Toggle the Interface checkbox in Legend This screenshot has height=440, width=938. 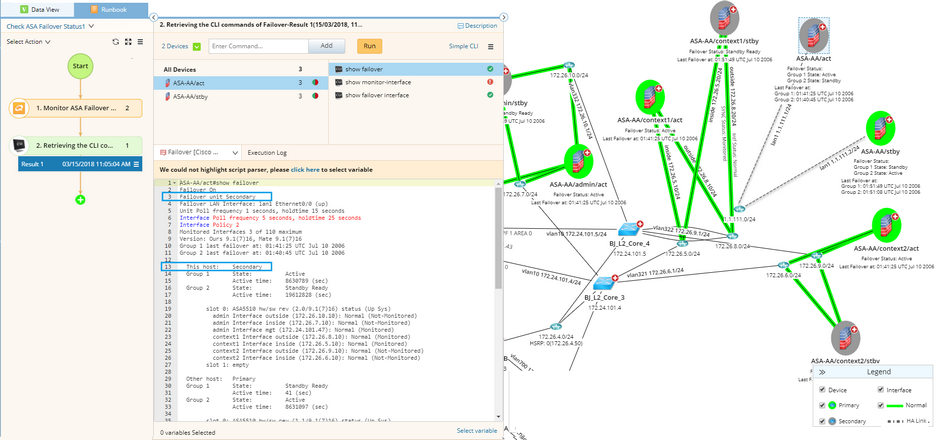(x=880, y=390)
